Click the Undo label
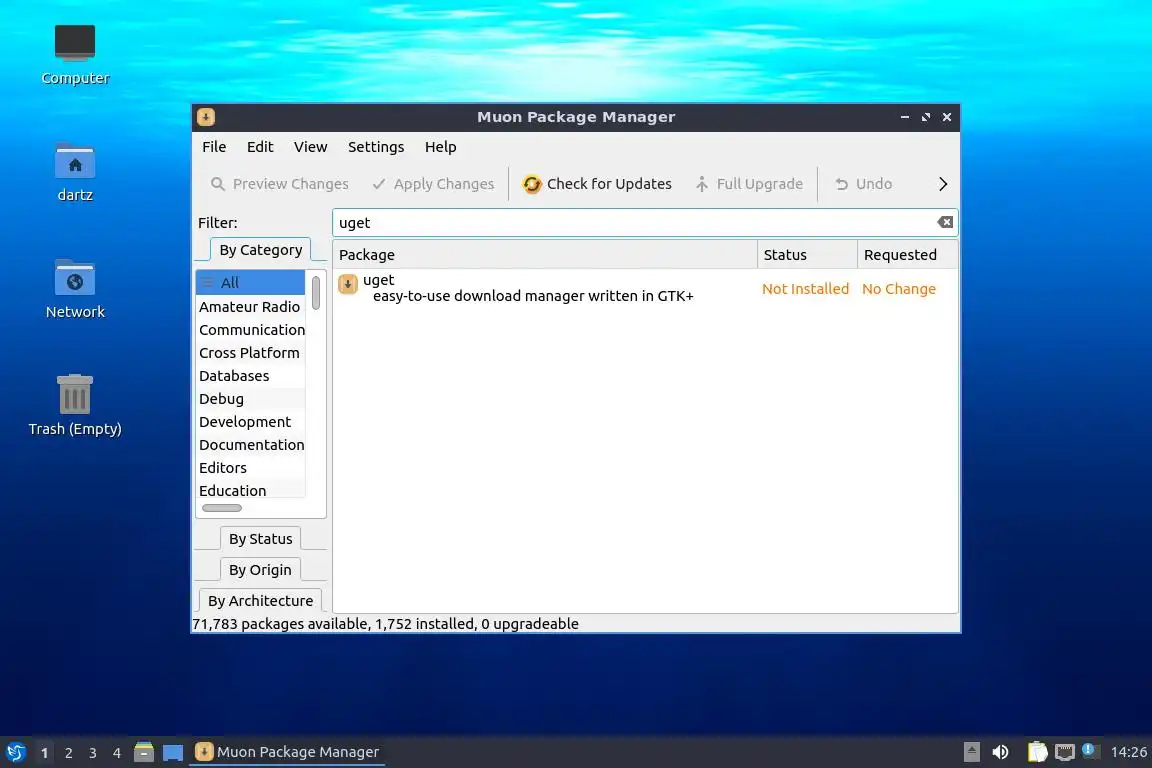This screenshot has height=768, width=1152. pyautogui.click(x=874, y=184)
